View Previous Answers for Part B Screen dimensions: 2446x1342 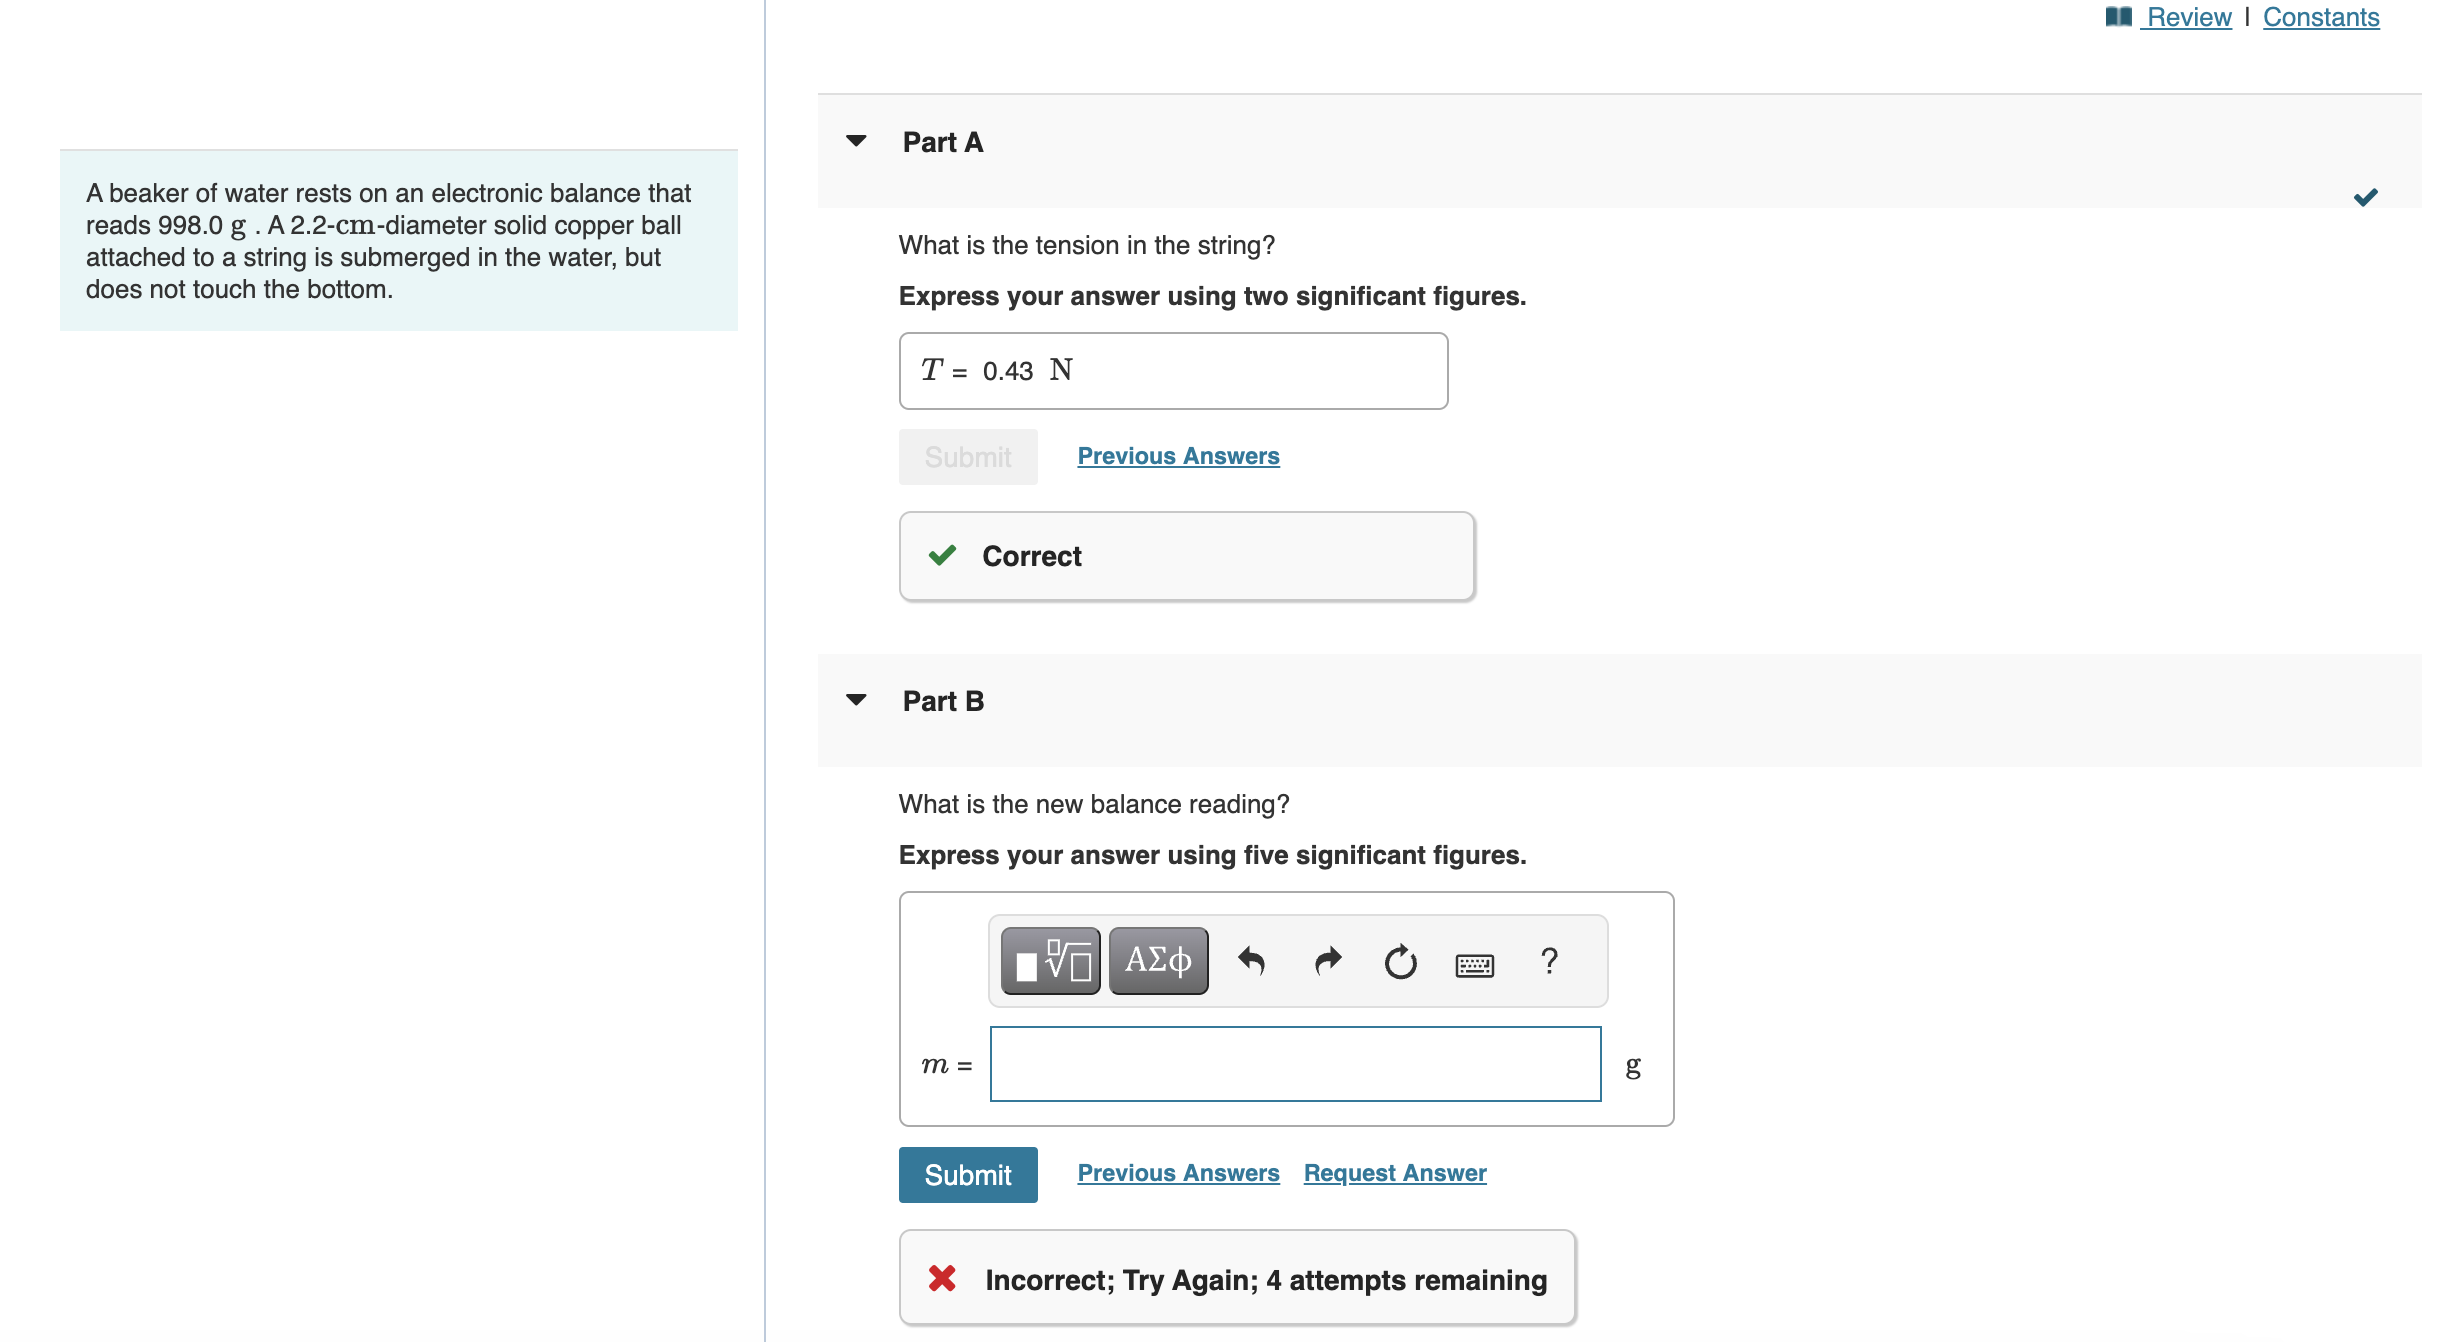tap(1178, 1173)
